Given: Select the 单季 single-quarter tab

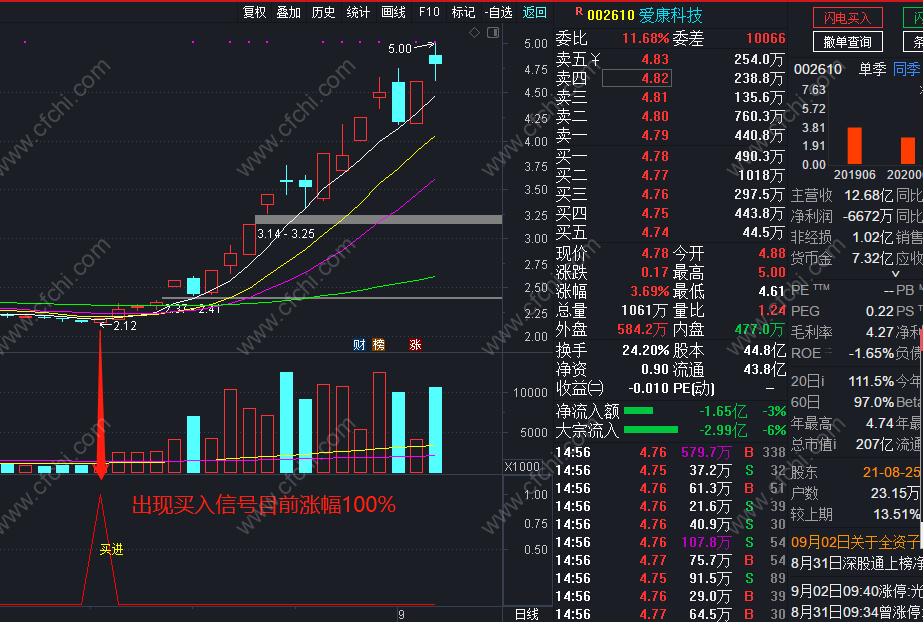Looking at the screenshot, I should (x=872, y=69).
